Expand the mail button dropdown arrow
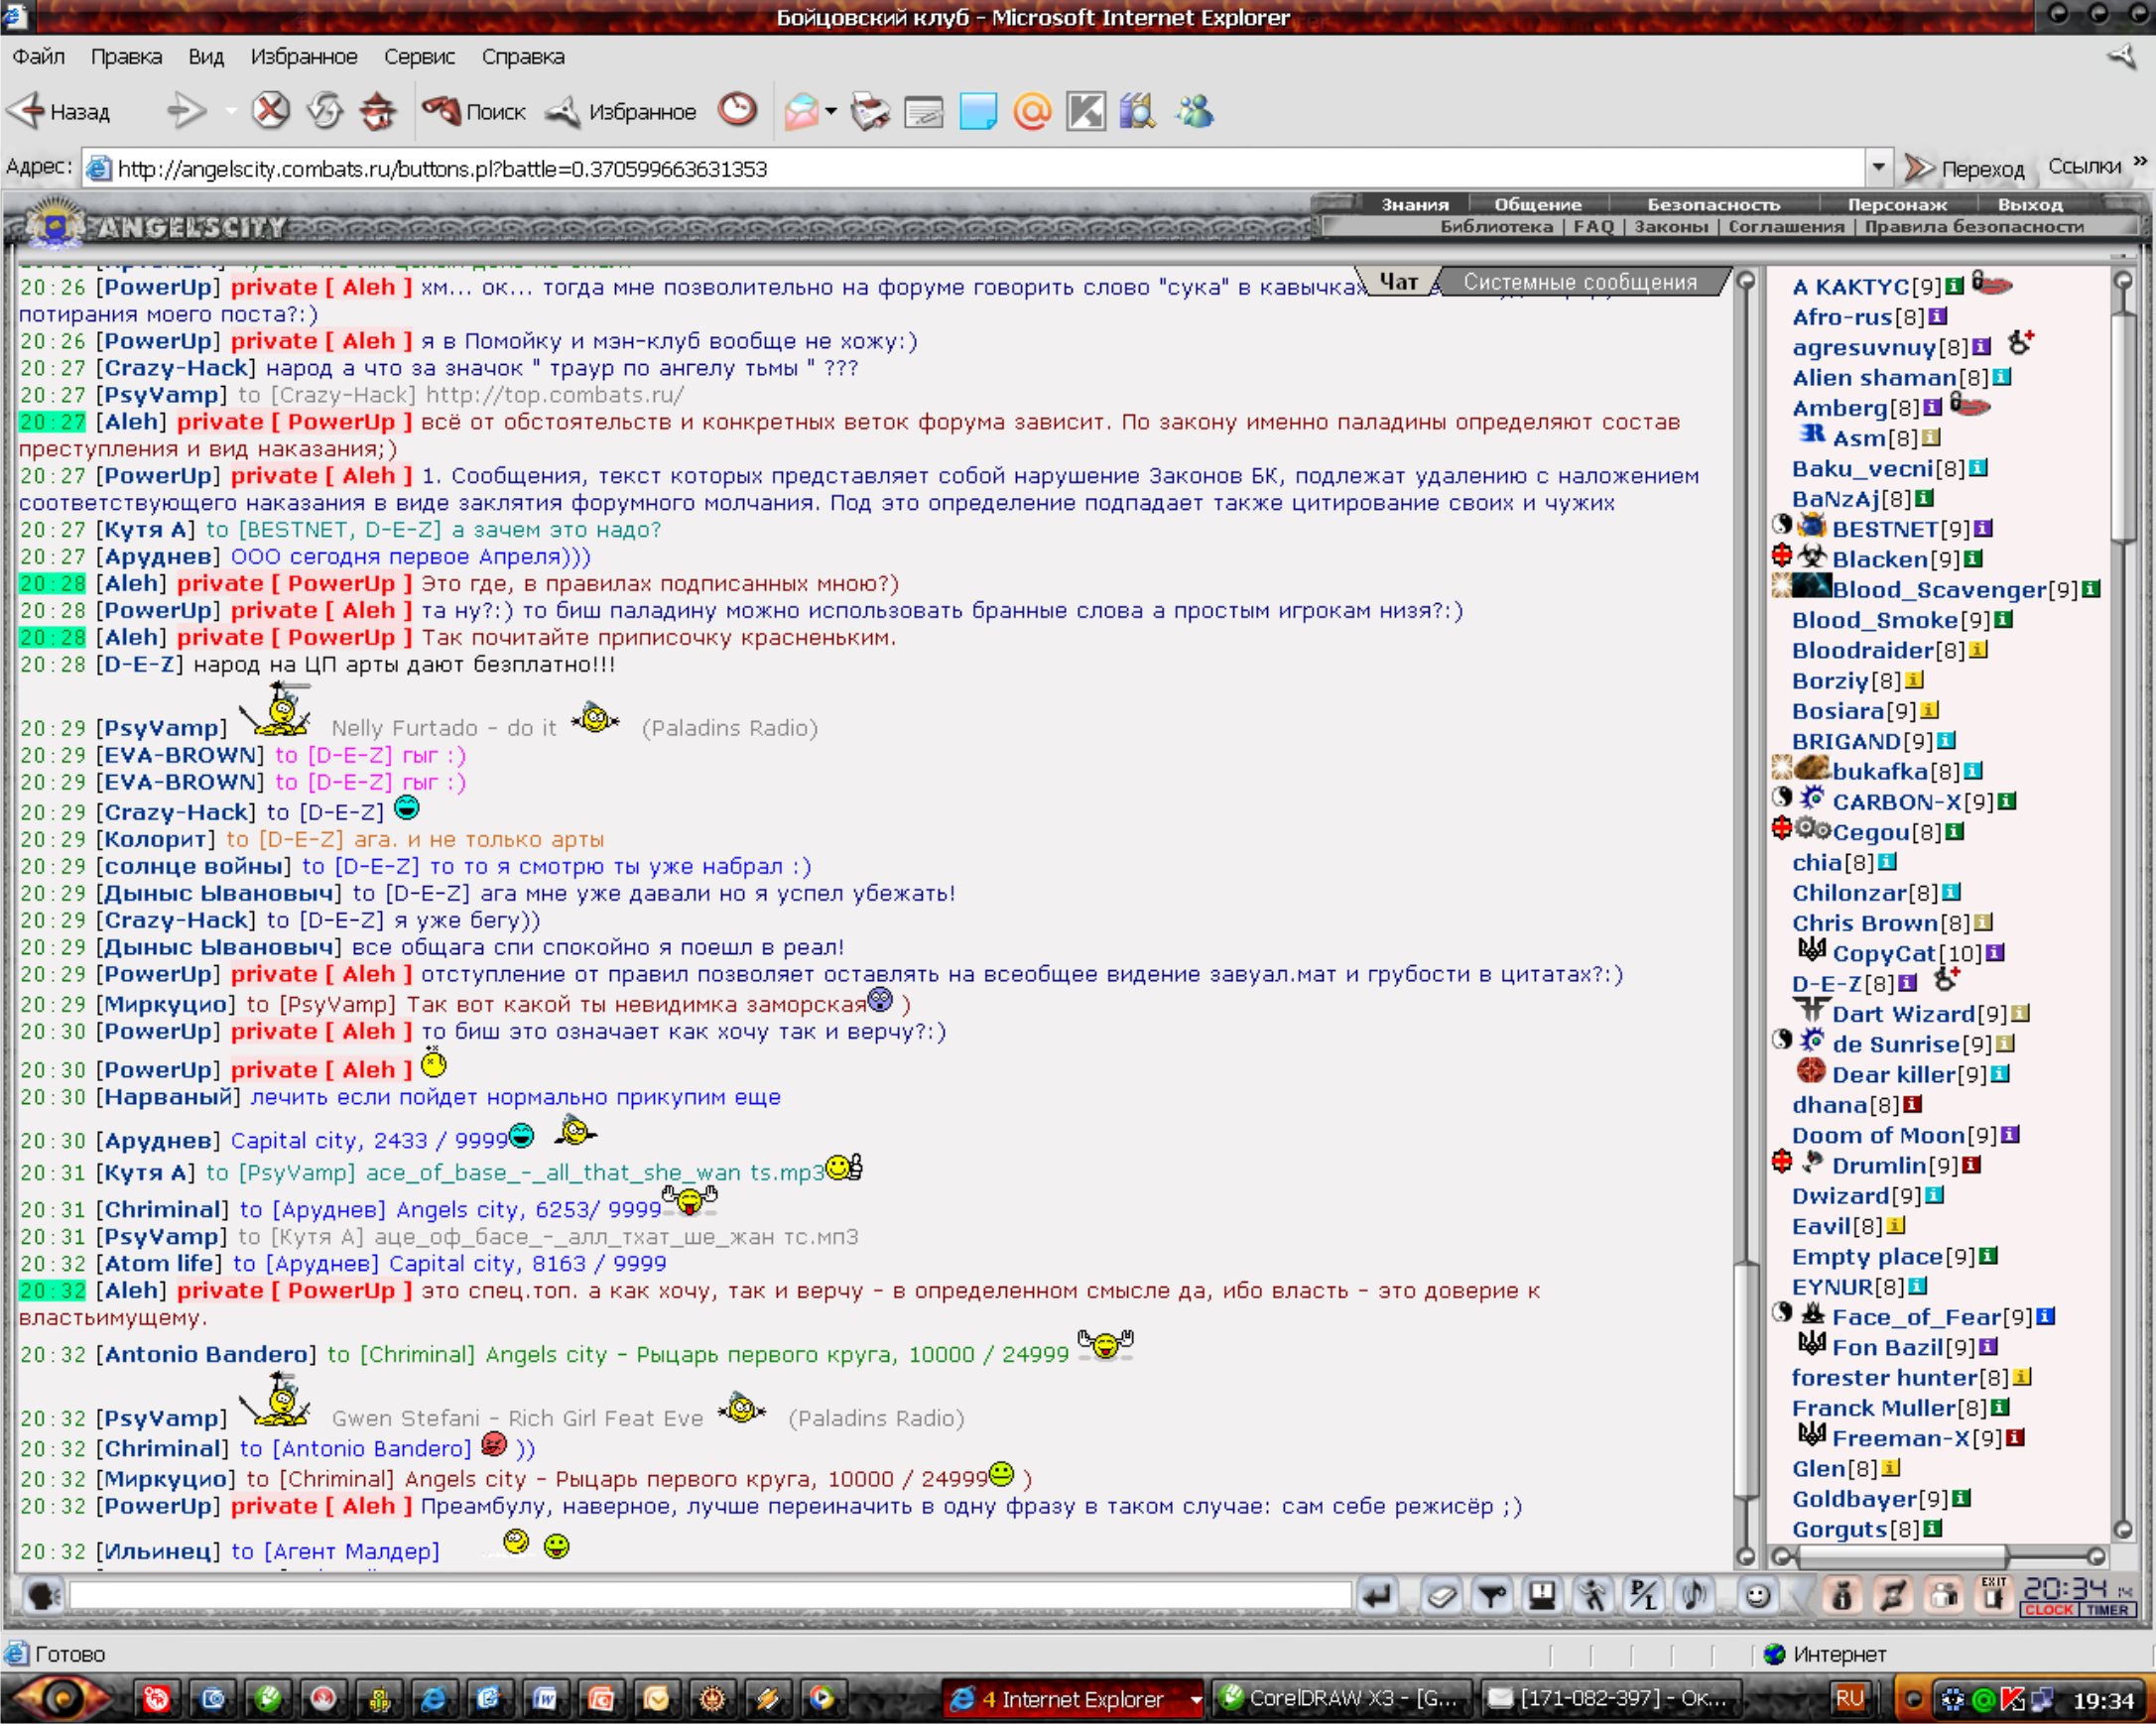This screenshot has height=1724, width=2156. point(831,111)
